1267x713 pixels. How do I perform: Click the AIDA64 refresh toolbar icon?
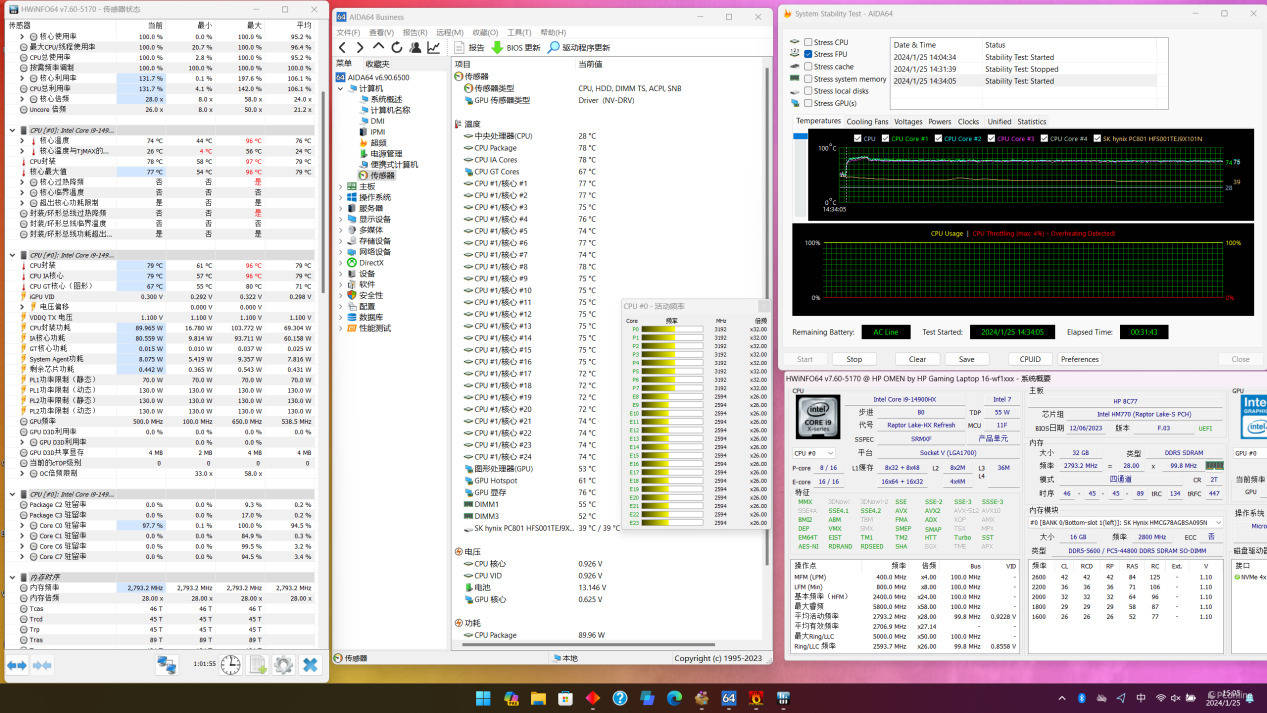396,47
